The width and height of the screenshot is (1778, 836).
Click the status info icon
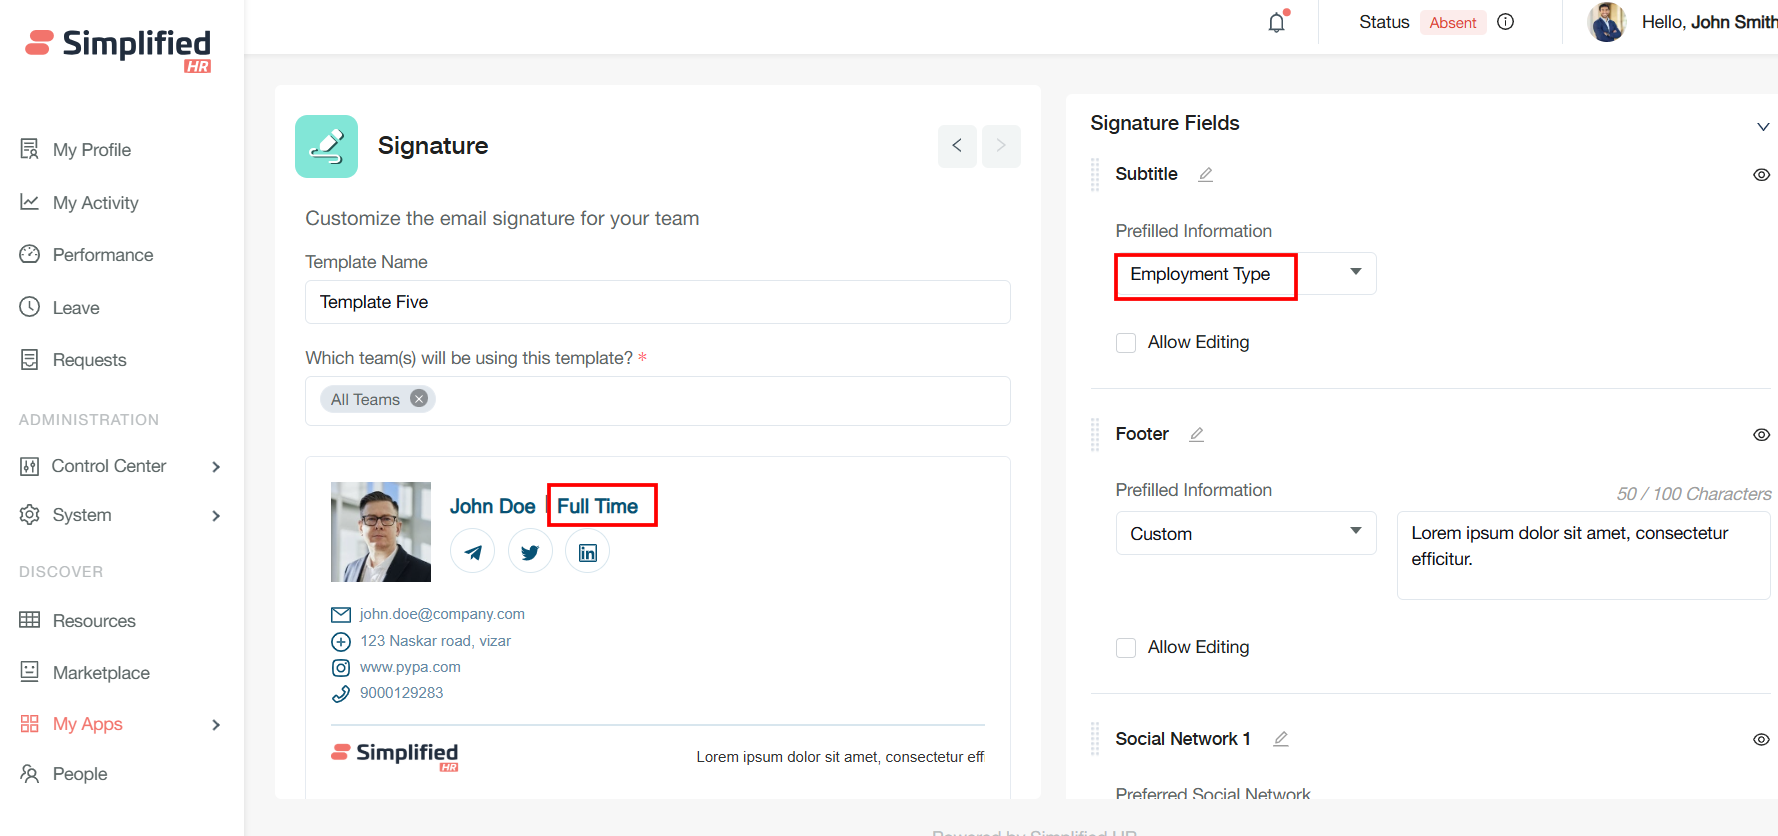[1505, 22]
